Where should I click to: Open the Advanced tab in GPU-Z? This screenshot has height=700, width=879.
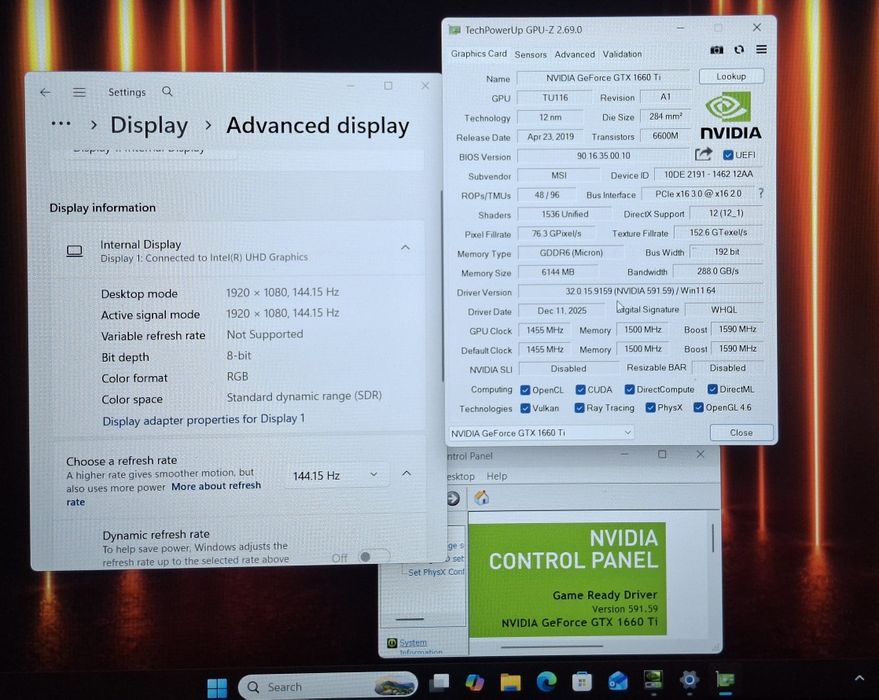tap(575, 54)
